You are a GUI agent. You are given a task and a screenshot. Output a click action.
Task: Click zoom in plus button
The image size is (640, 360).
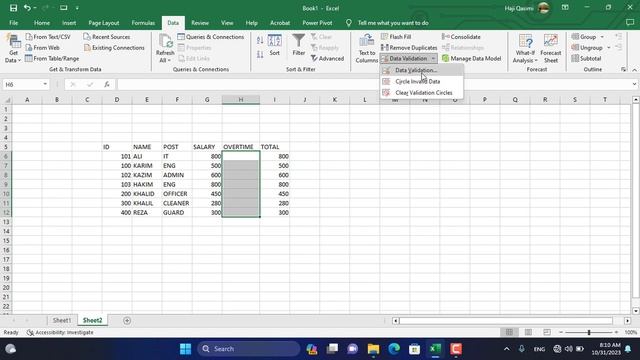click(x=616, y=332)
